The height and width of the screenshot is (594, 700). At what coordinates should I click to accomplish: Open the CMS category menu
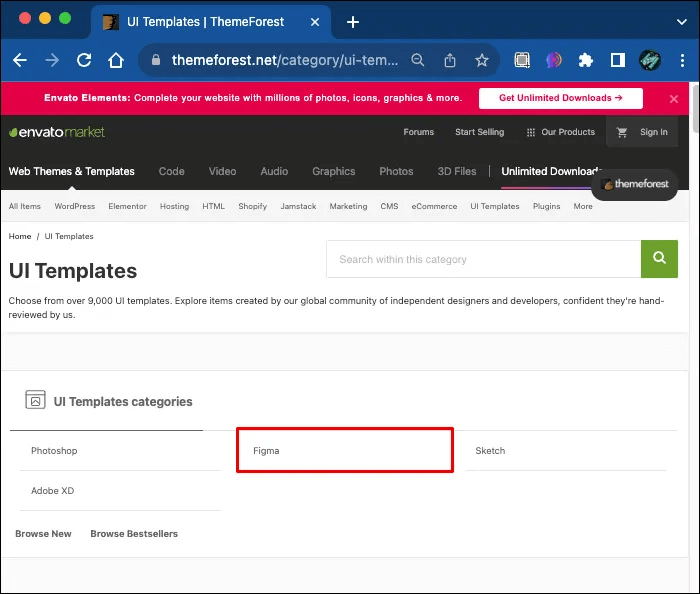tap(389, 206)
